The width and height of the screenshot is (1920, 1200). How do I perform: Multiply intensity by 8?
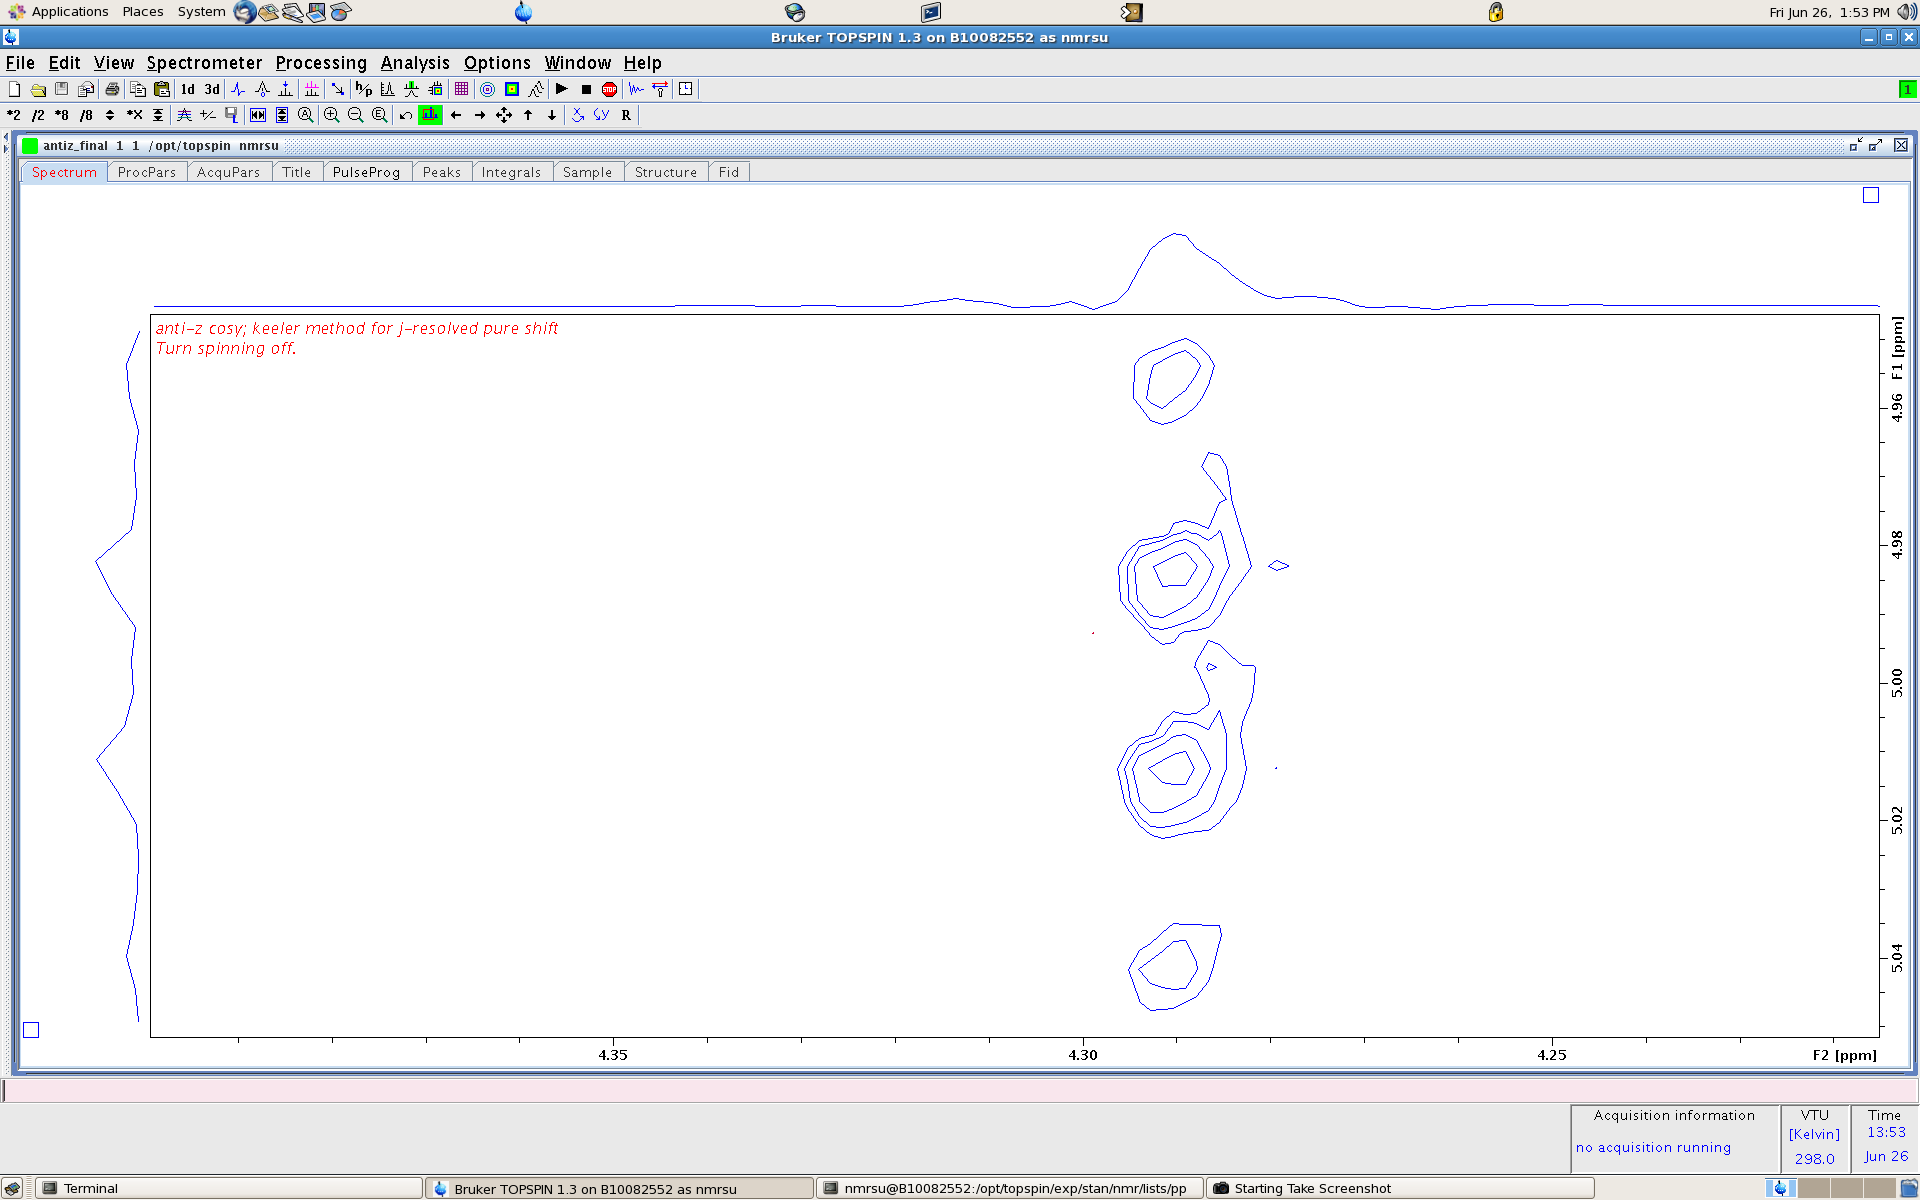coord(62,115)
